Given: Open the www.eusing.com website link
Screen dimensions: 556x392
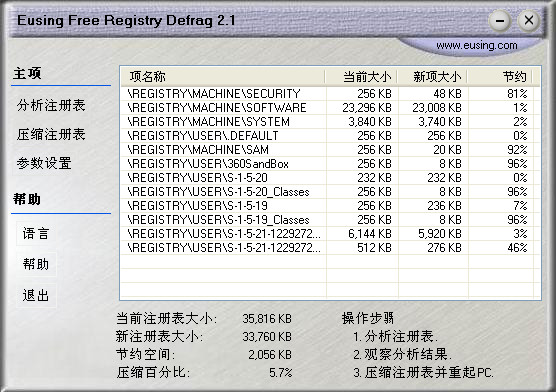Looking at the screenshot, I should 477,45.
